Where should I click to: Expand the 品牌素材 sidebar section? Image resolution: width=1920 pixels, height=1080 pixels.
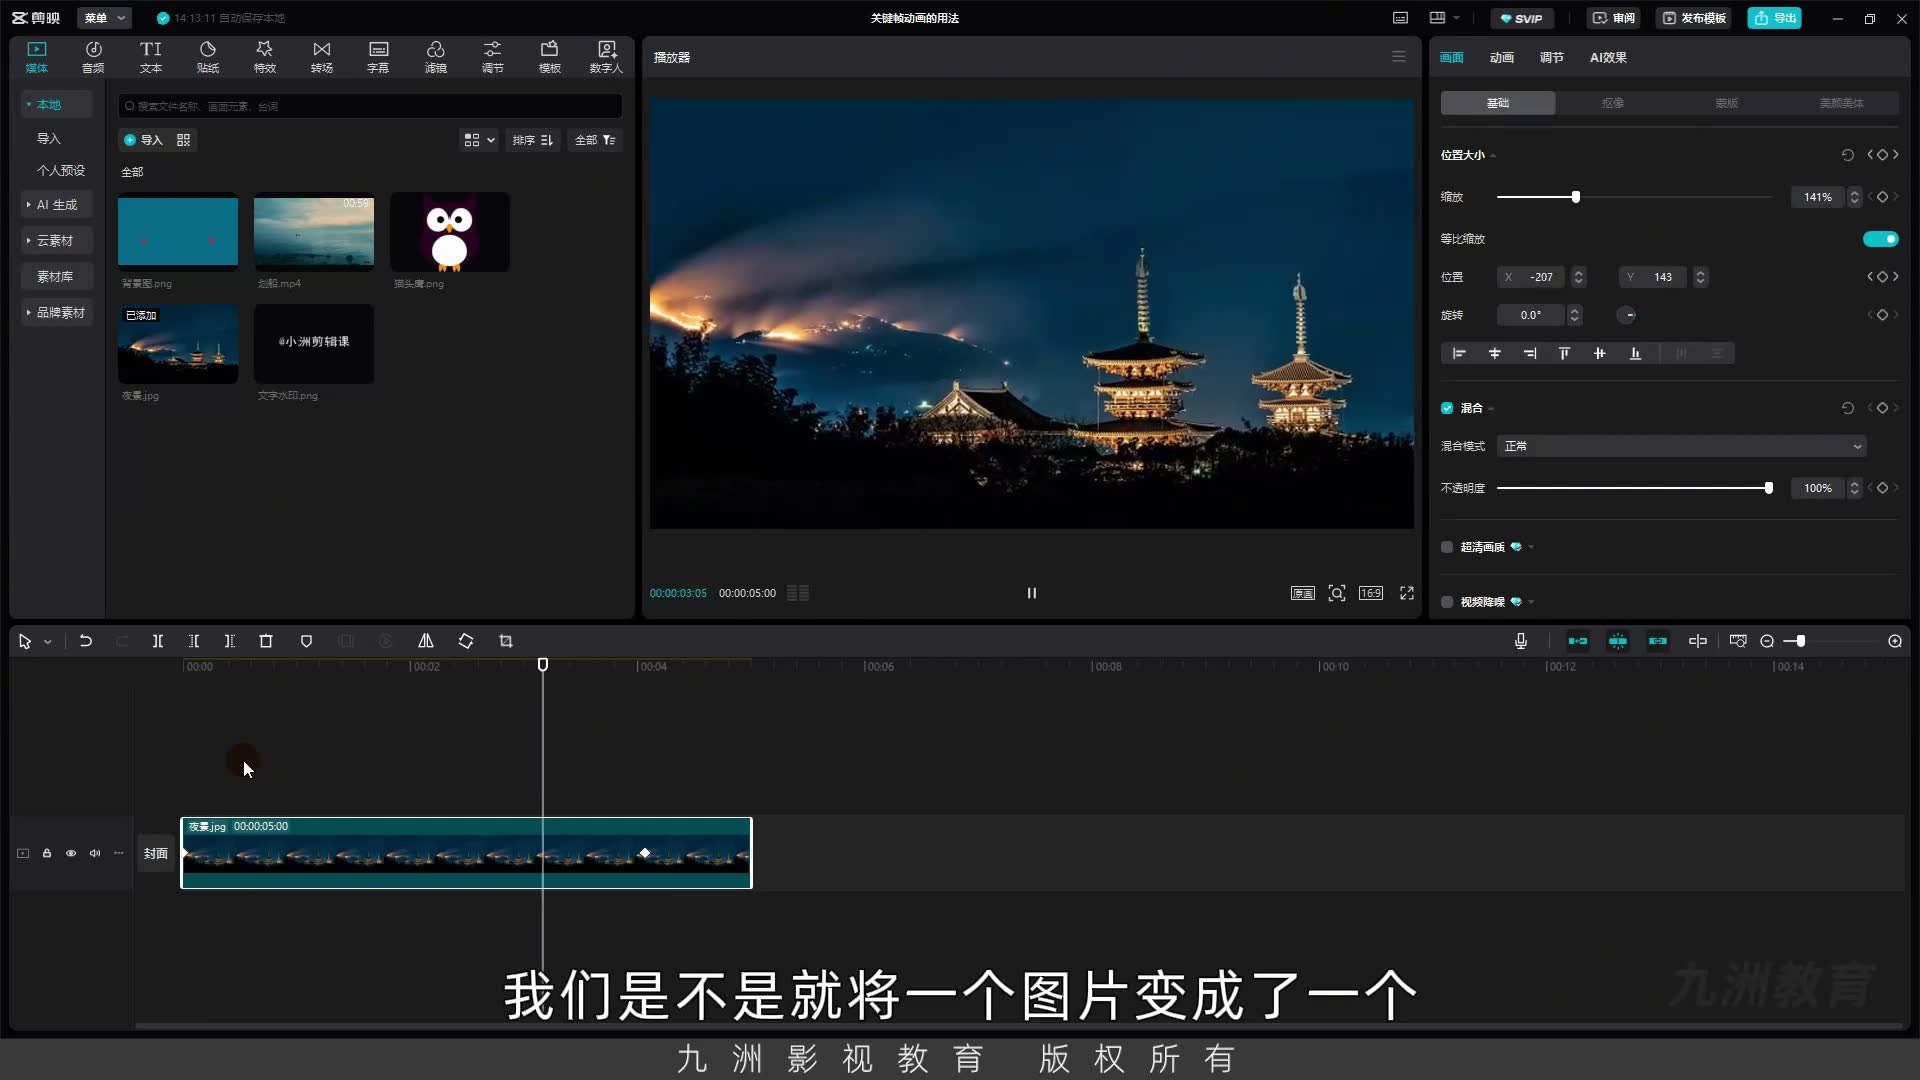click(57, 312)
